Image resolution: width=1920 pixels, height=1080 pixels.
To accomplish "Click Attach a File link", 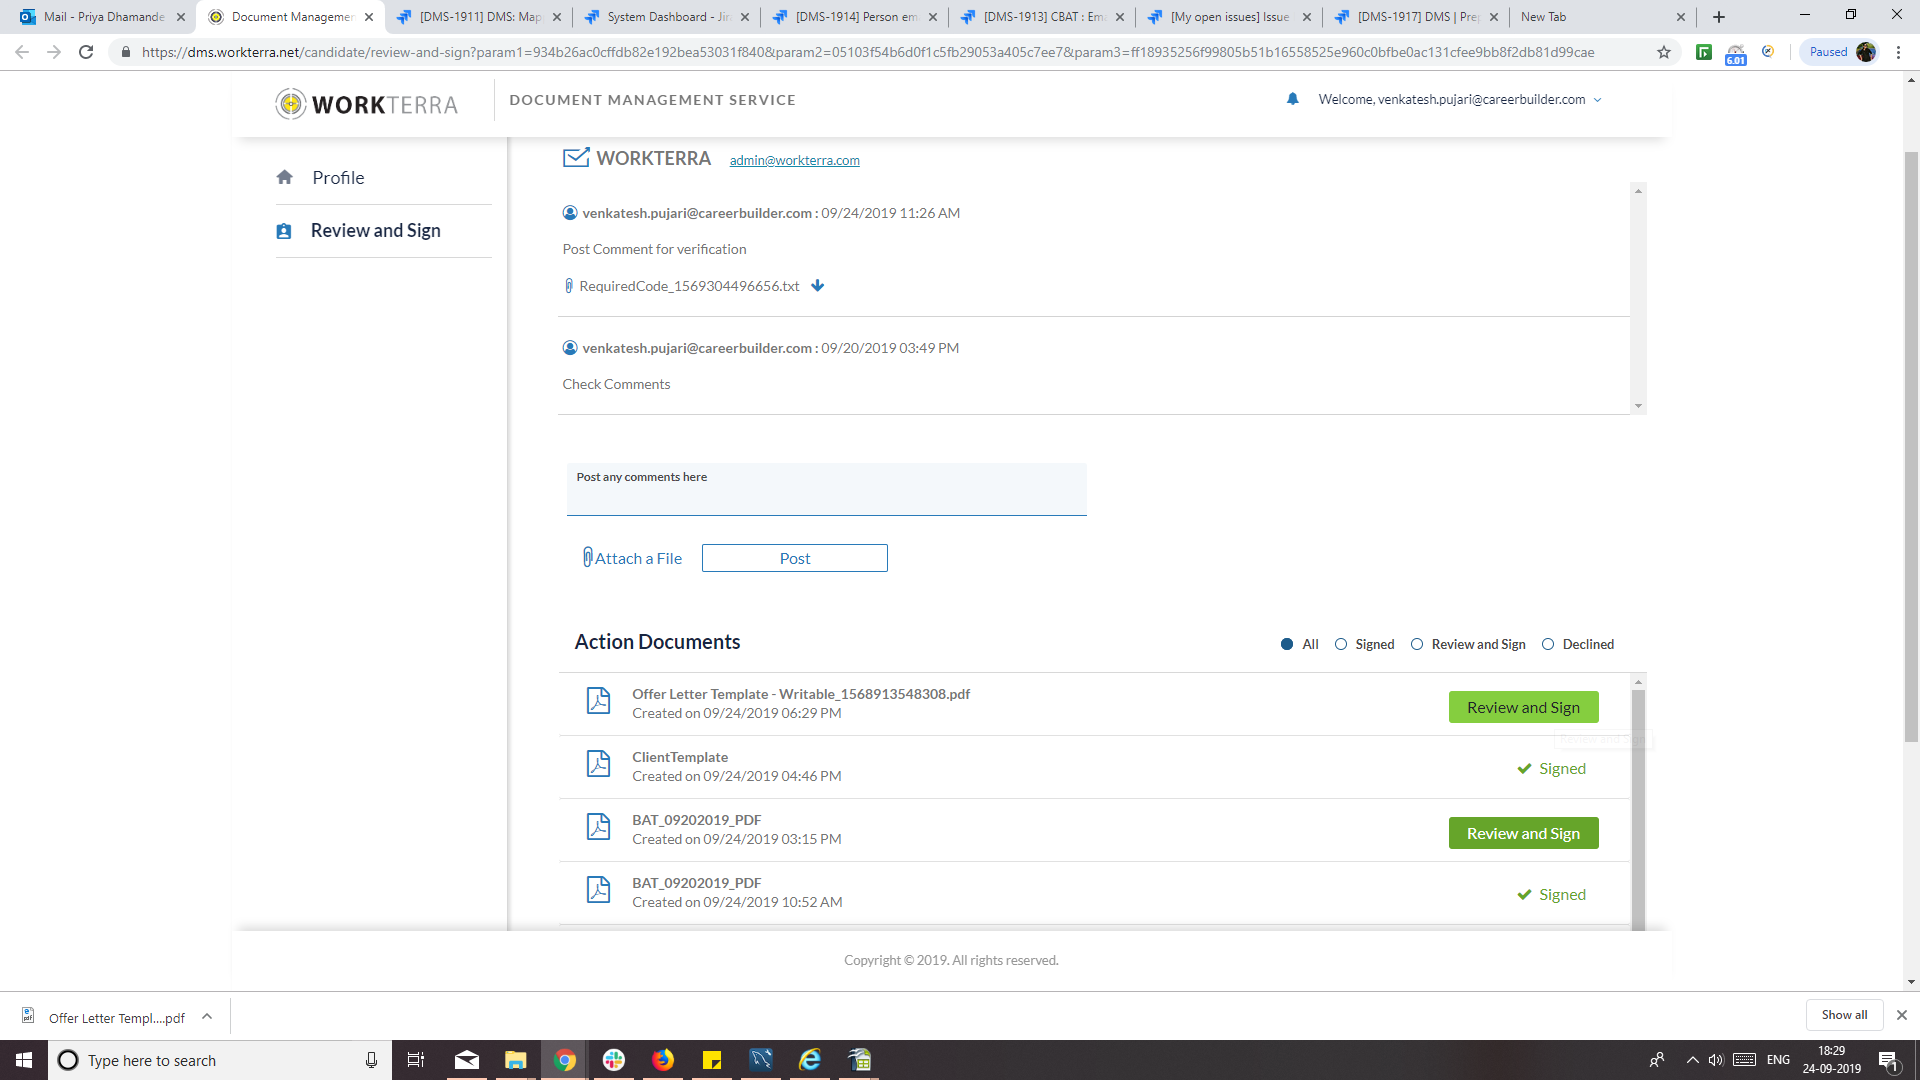I will 638,559.
